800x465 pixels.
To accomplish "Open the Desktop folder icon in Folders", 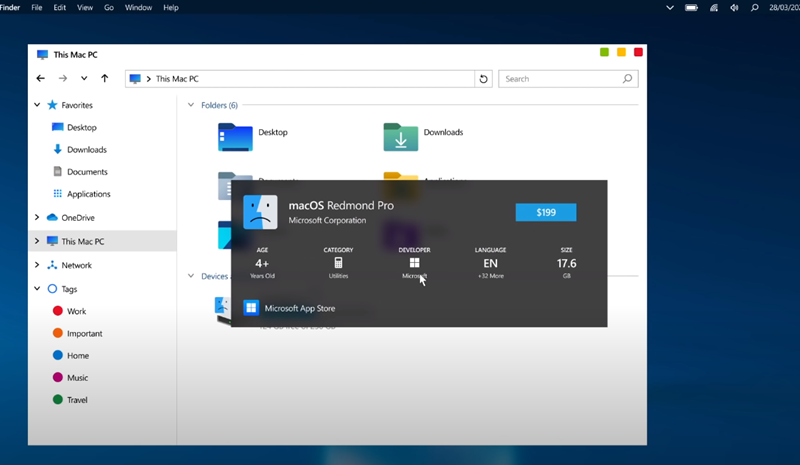I will coord(235,136).
